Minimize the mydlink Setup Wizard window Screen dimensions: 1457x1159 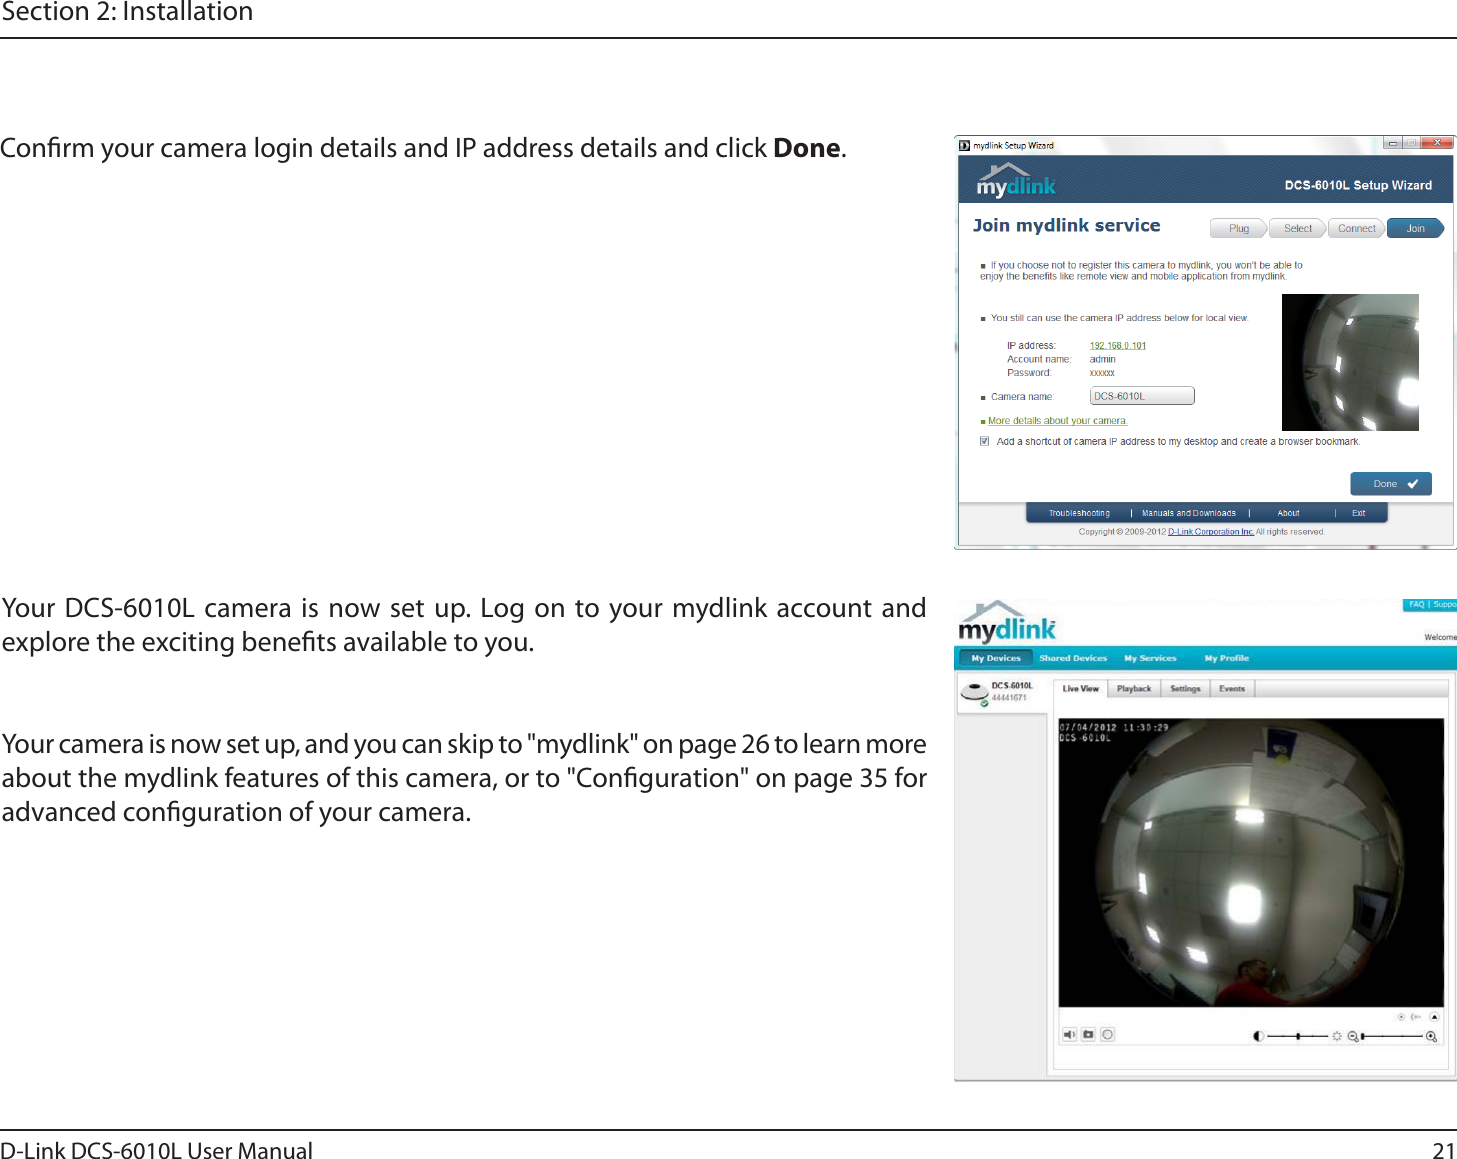pyautogui.click(x=1392, y=143)
